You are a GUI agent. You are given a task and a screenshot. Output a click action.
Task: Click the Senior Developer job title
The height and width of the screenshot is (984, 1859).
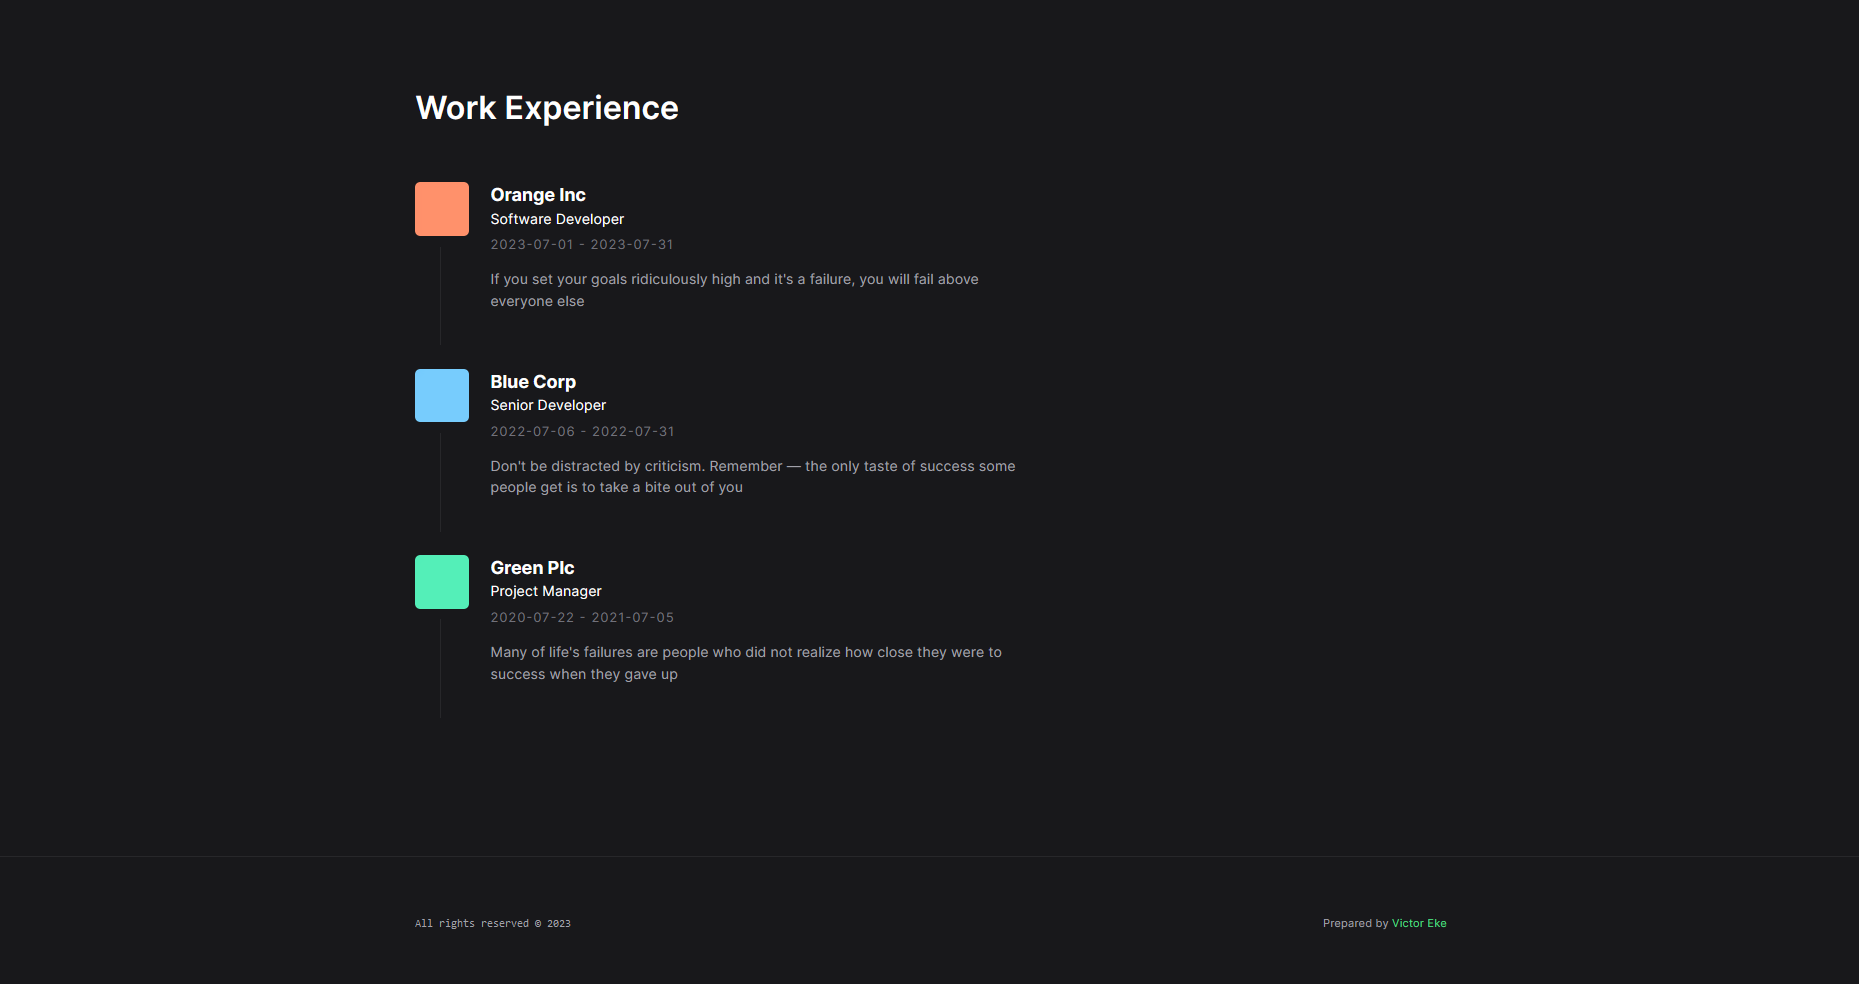[548, 405]
